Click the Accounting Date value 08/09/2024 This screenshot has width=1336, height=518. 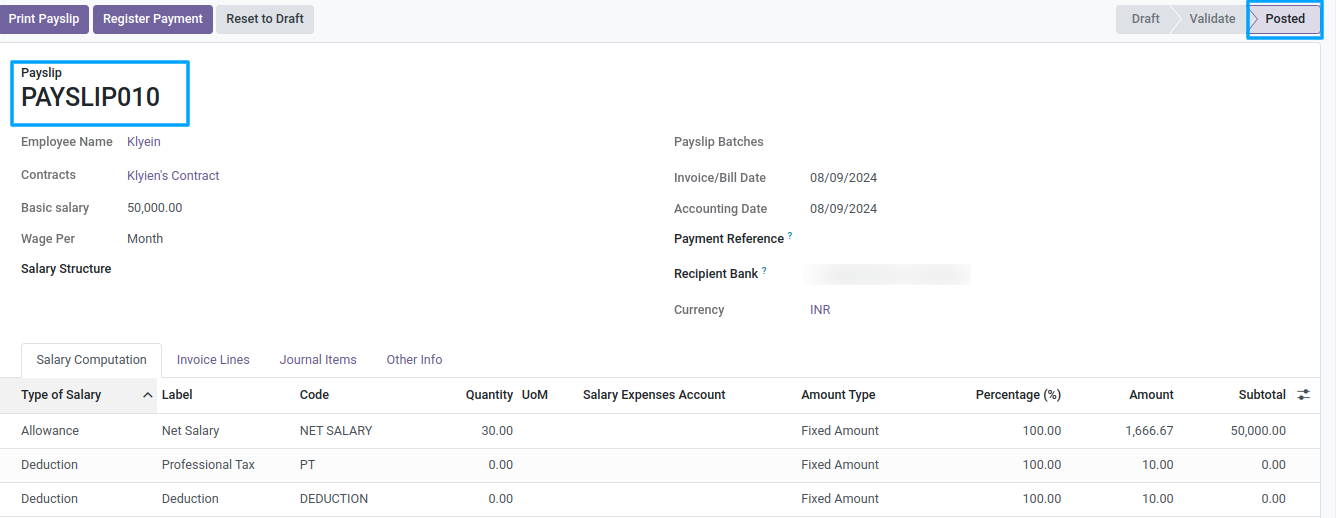(x=843, y=209)
